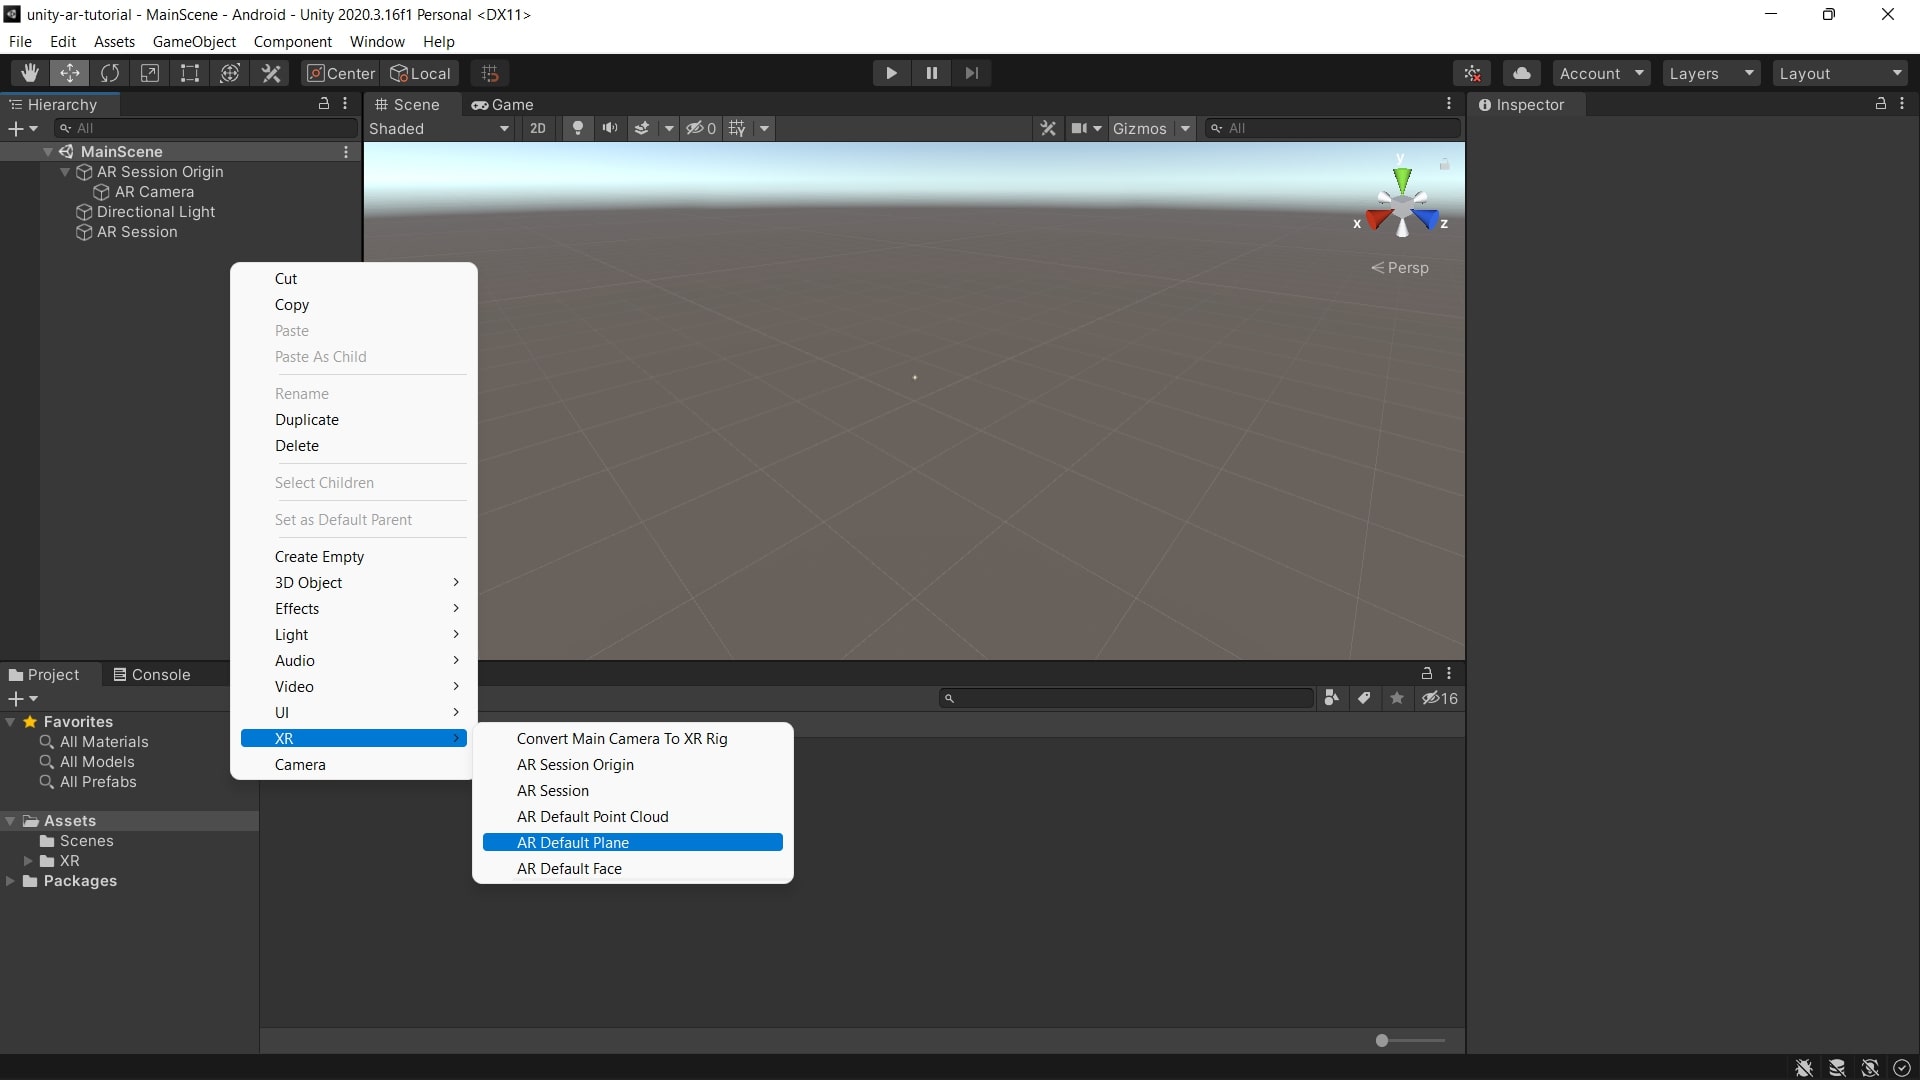Toggle Persp projection label
The width and height of the screenshot is (1920, 1080).
click(x=1400, y=268)
